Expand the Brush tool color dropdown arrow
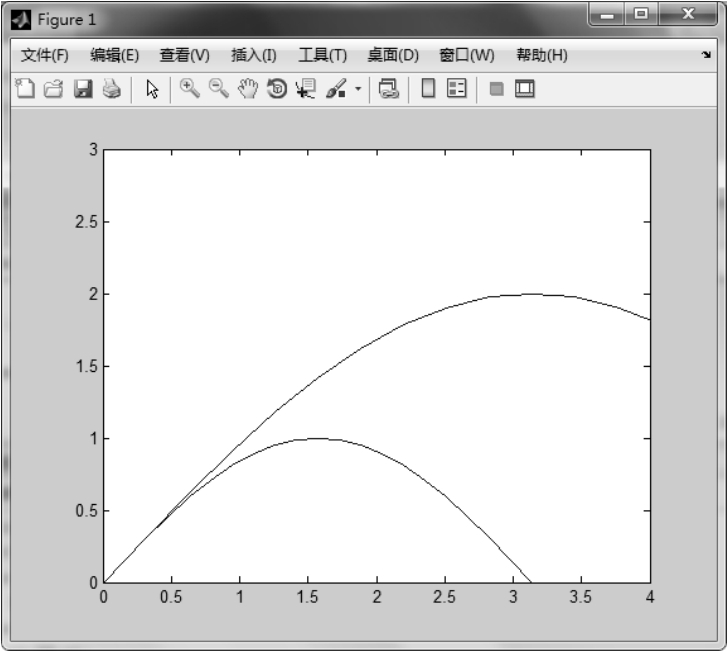This screenshot has width=727, height=651. (358, 90)
